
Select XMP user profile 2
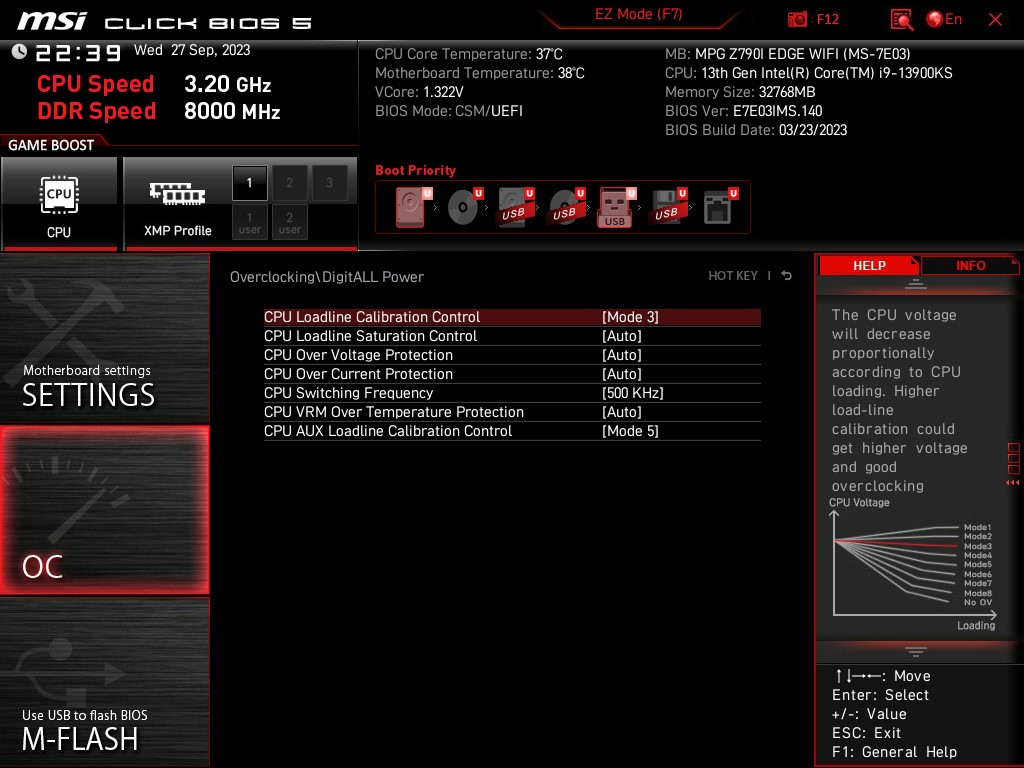click(x=289, y=222)
